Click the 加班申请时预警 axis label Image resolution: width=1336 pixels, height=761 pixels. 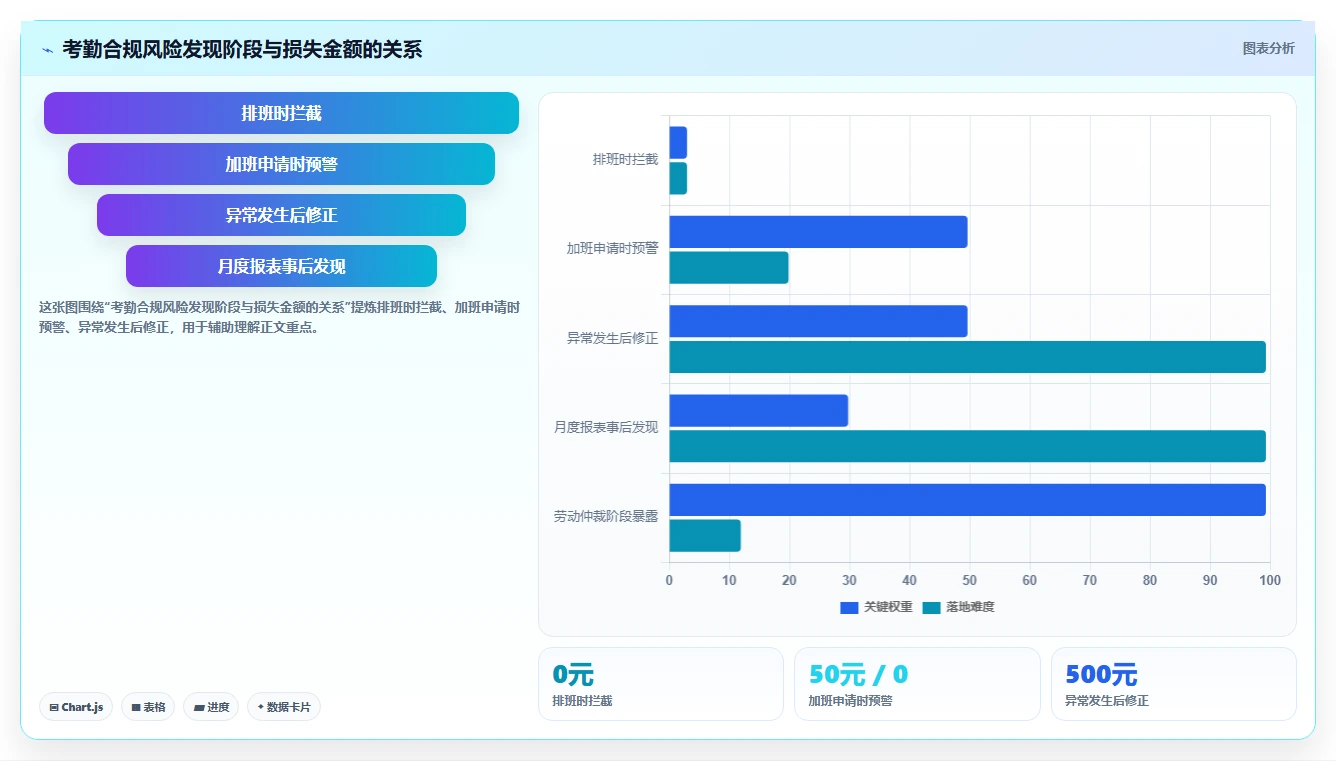coord(612,249)
